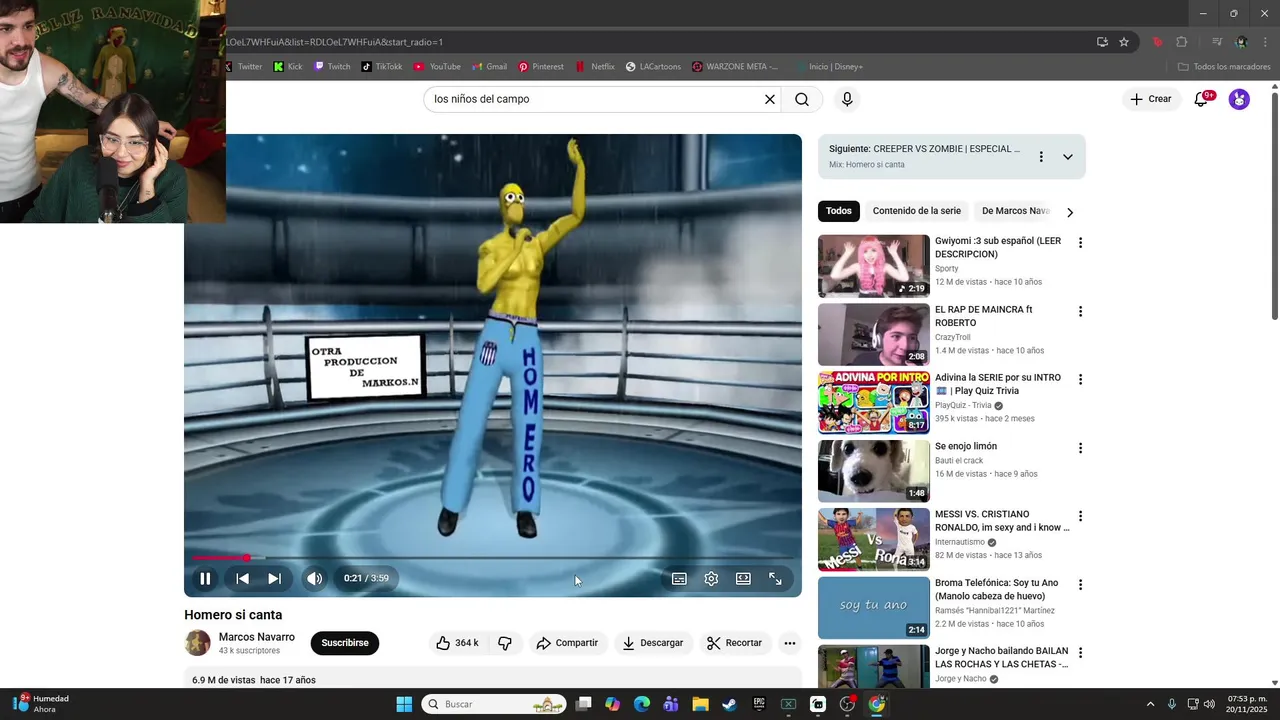
Task: Open the 'Se enojo limón' video title
Action: point(966,446)
